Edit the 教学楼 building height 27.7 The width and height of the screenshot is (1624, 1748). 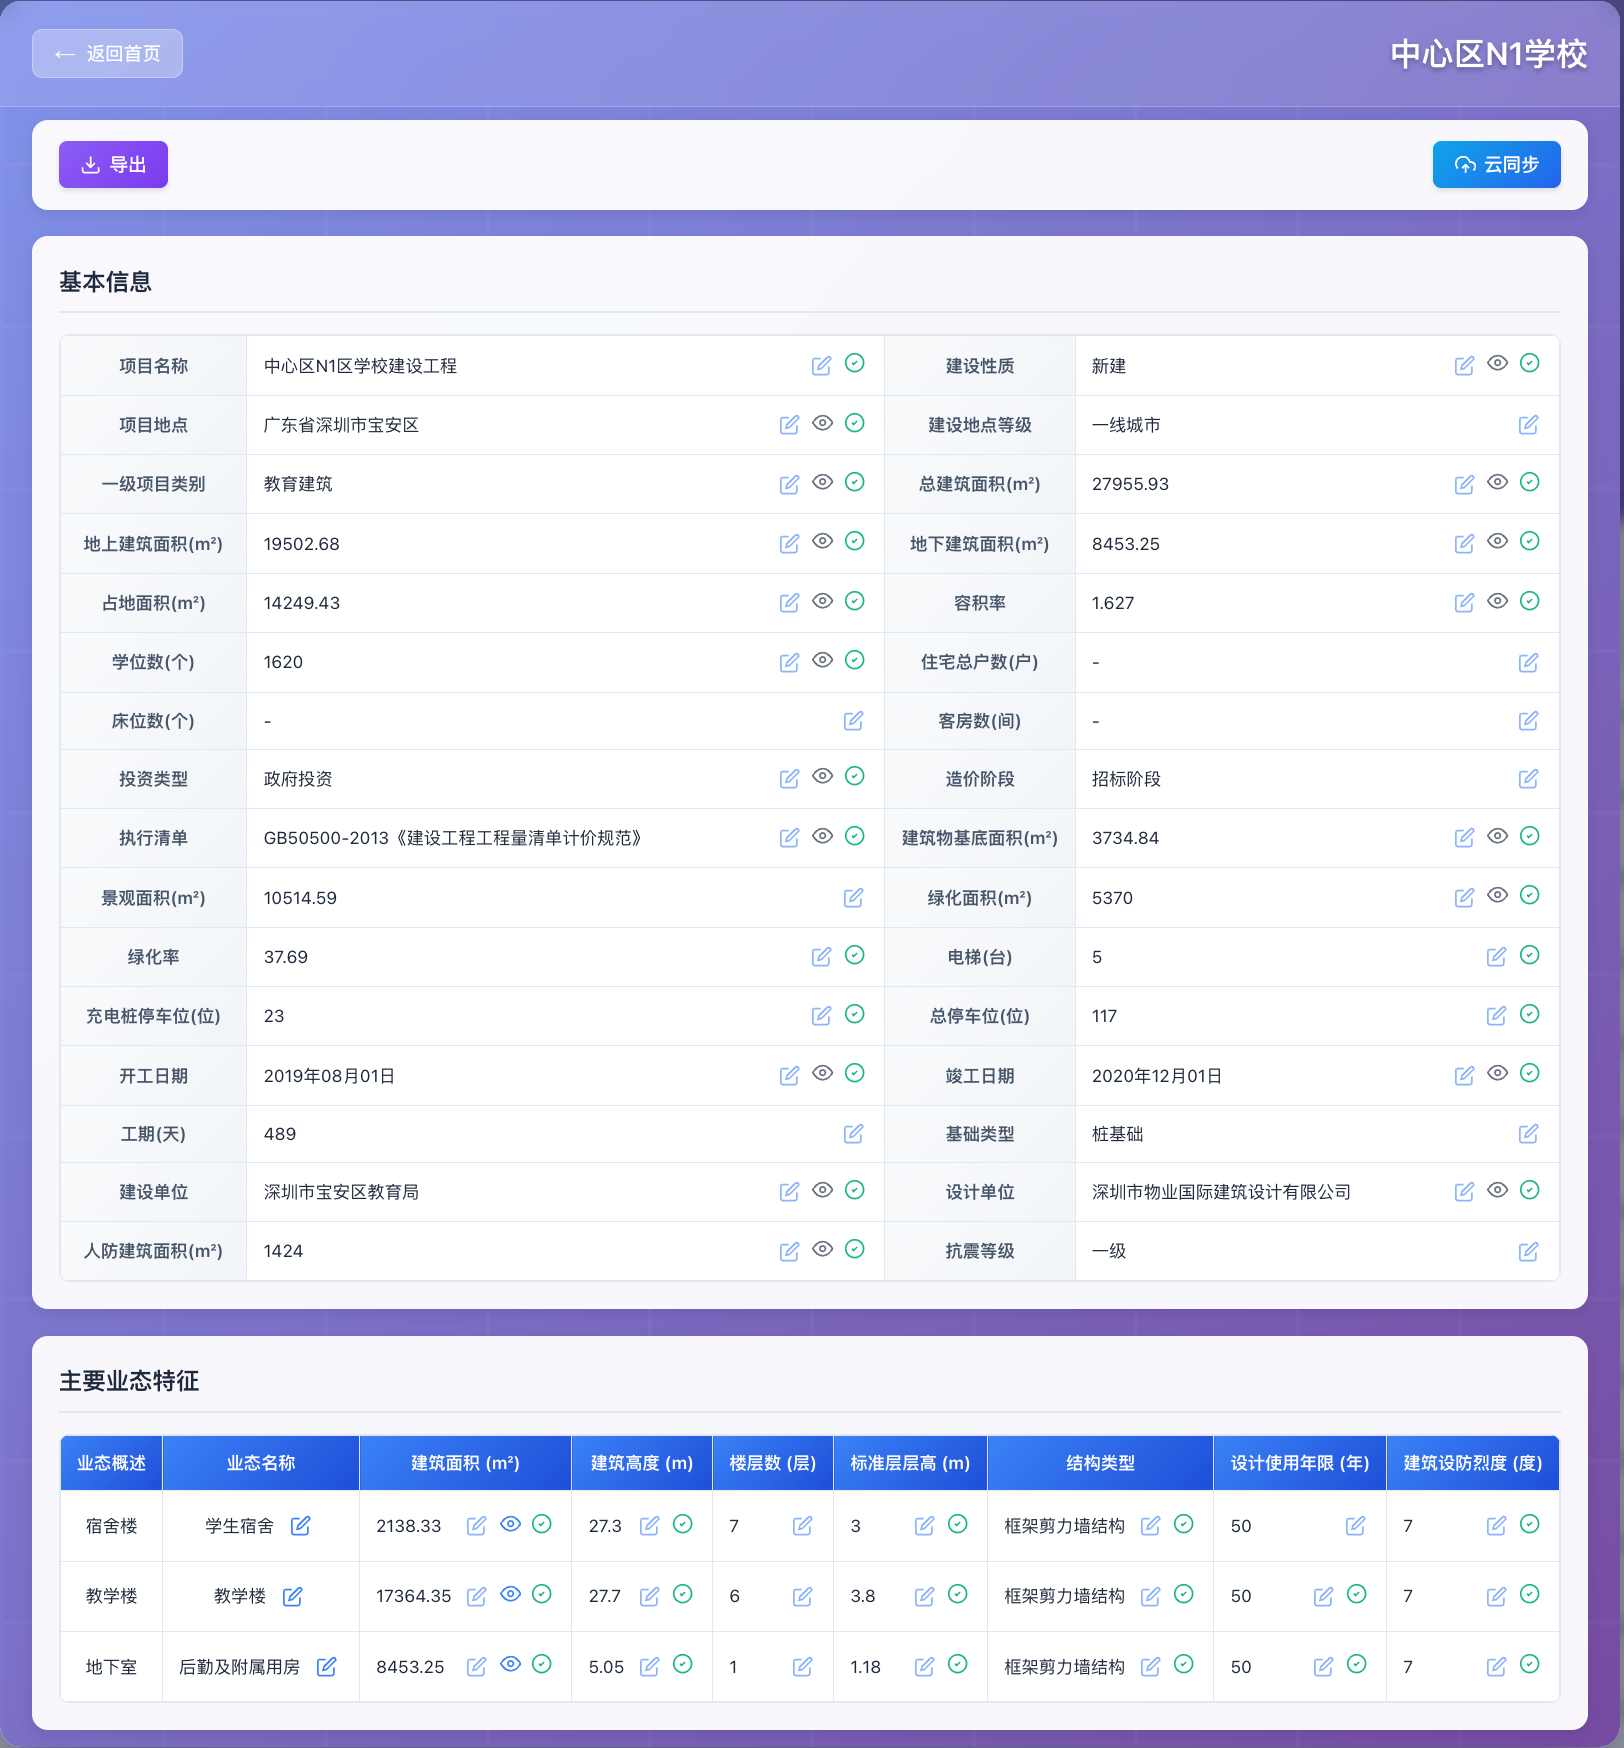coord(650,1597)
